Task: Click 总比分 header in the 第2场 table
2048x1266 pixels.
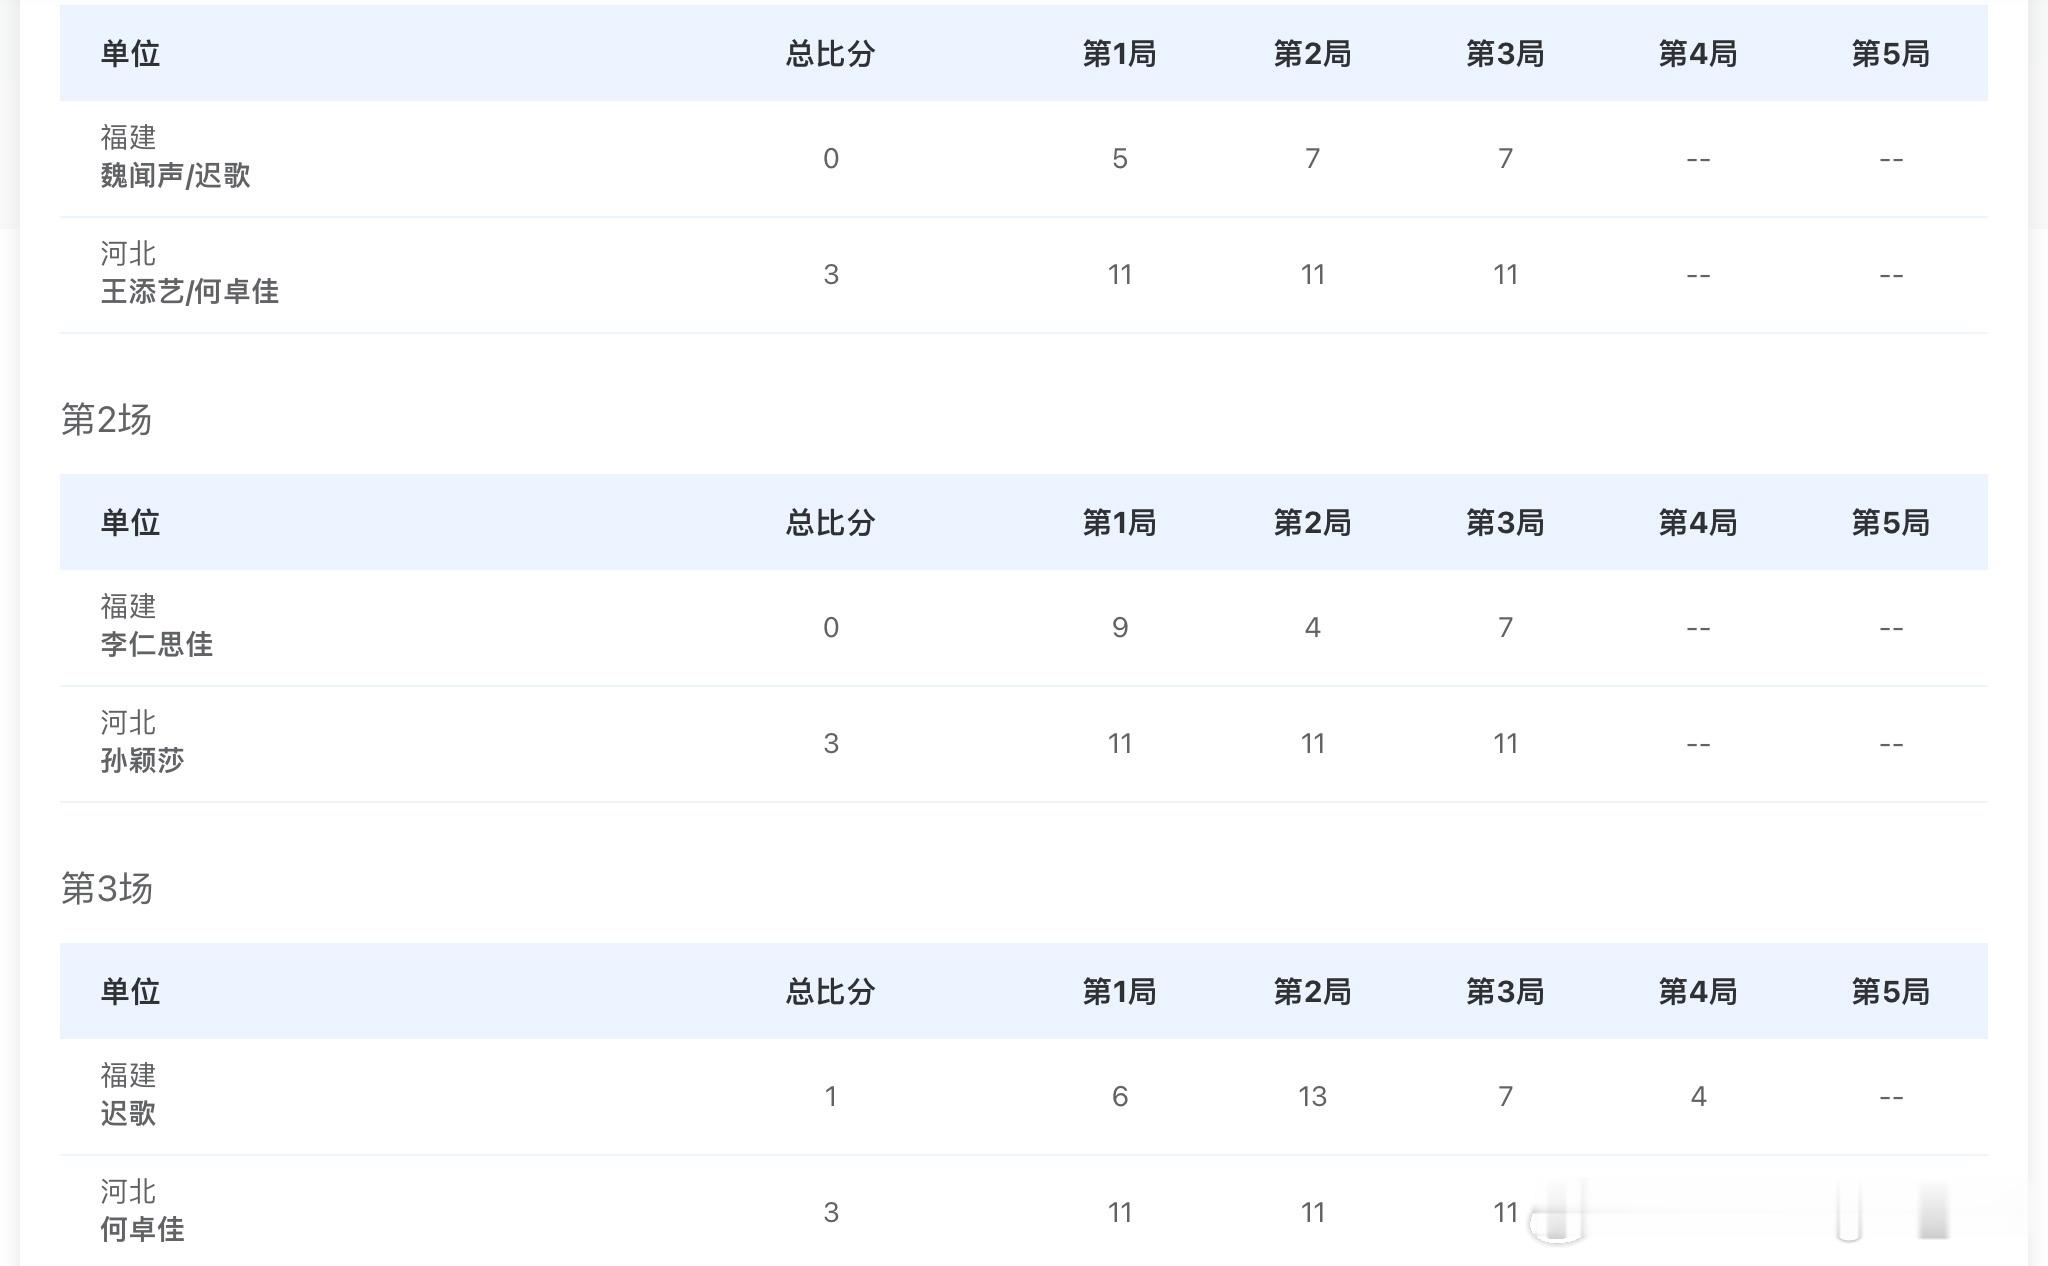Action: 830,523
